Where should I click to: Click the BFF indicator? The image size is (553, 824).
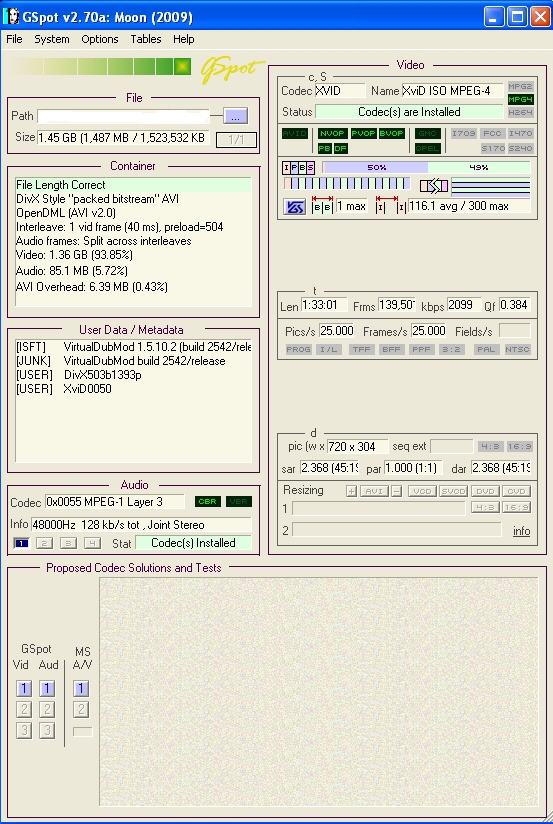(x=392, y=349)
